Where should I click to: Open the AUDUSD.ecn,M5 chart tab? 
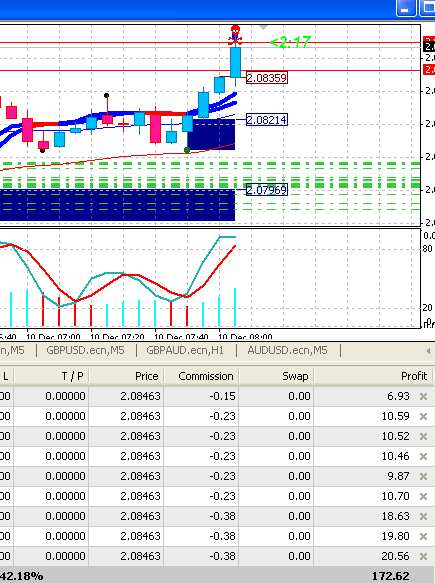pos(287,350)
